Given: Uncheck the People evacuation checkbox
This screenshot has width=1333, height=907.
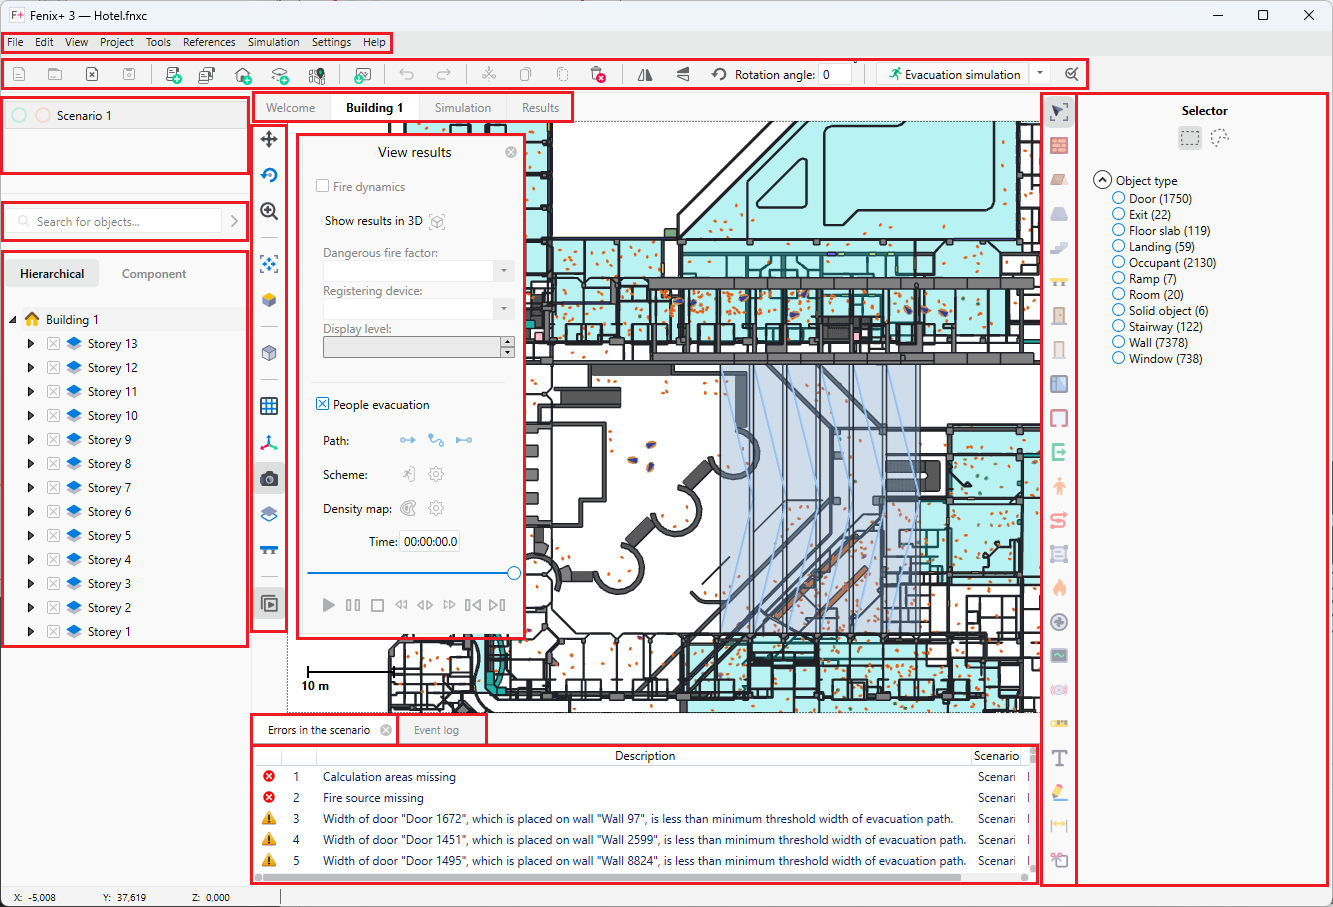Looking at the screenshot, I should click(323, 404).
